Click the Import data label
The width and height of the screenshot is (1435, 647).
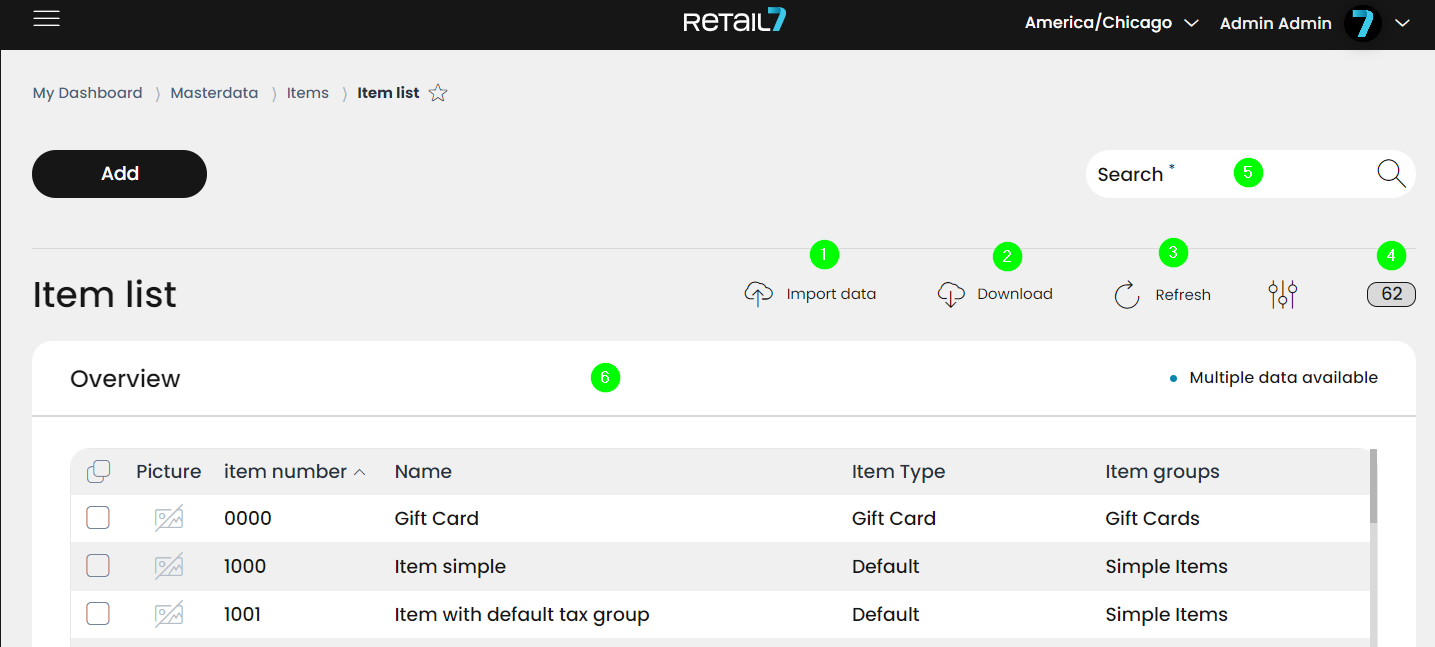(831, 294)
